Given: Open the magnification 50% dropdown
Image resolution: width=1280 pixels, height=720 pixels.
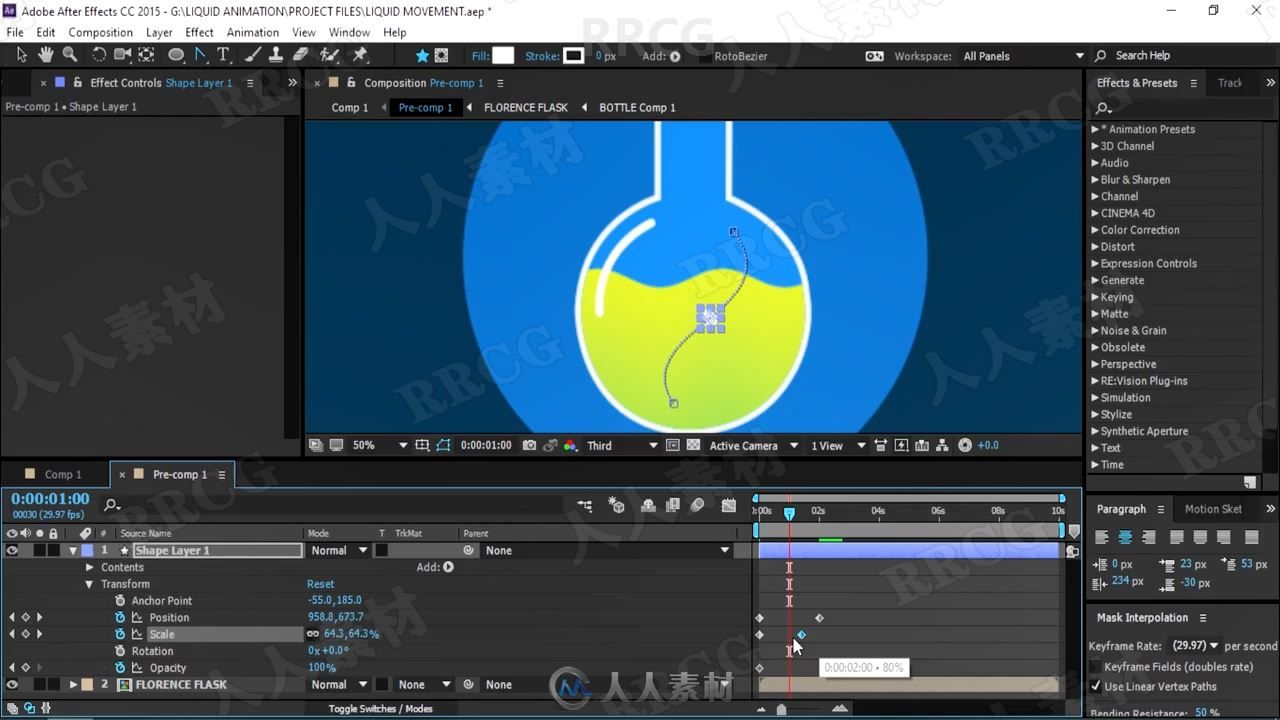Looking at the screenshot, I should [x=381, y=446].
